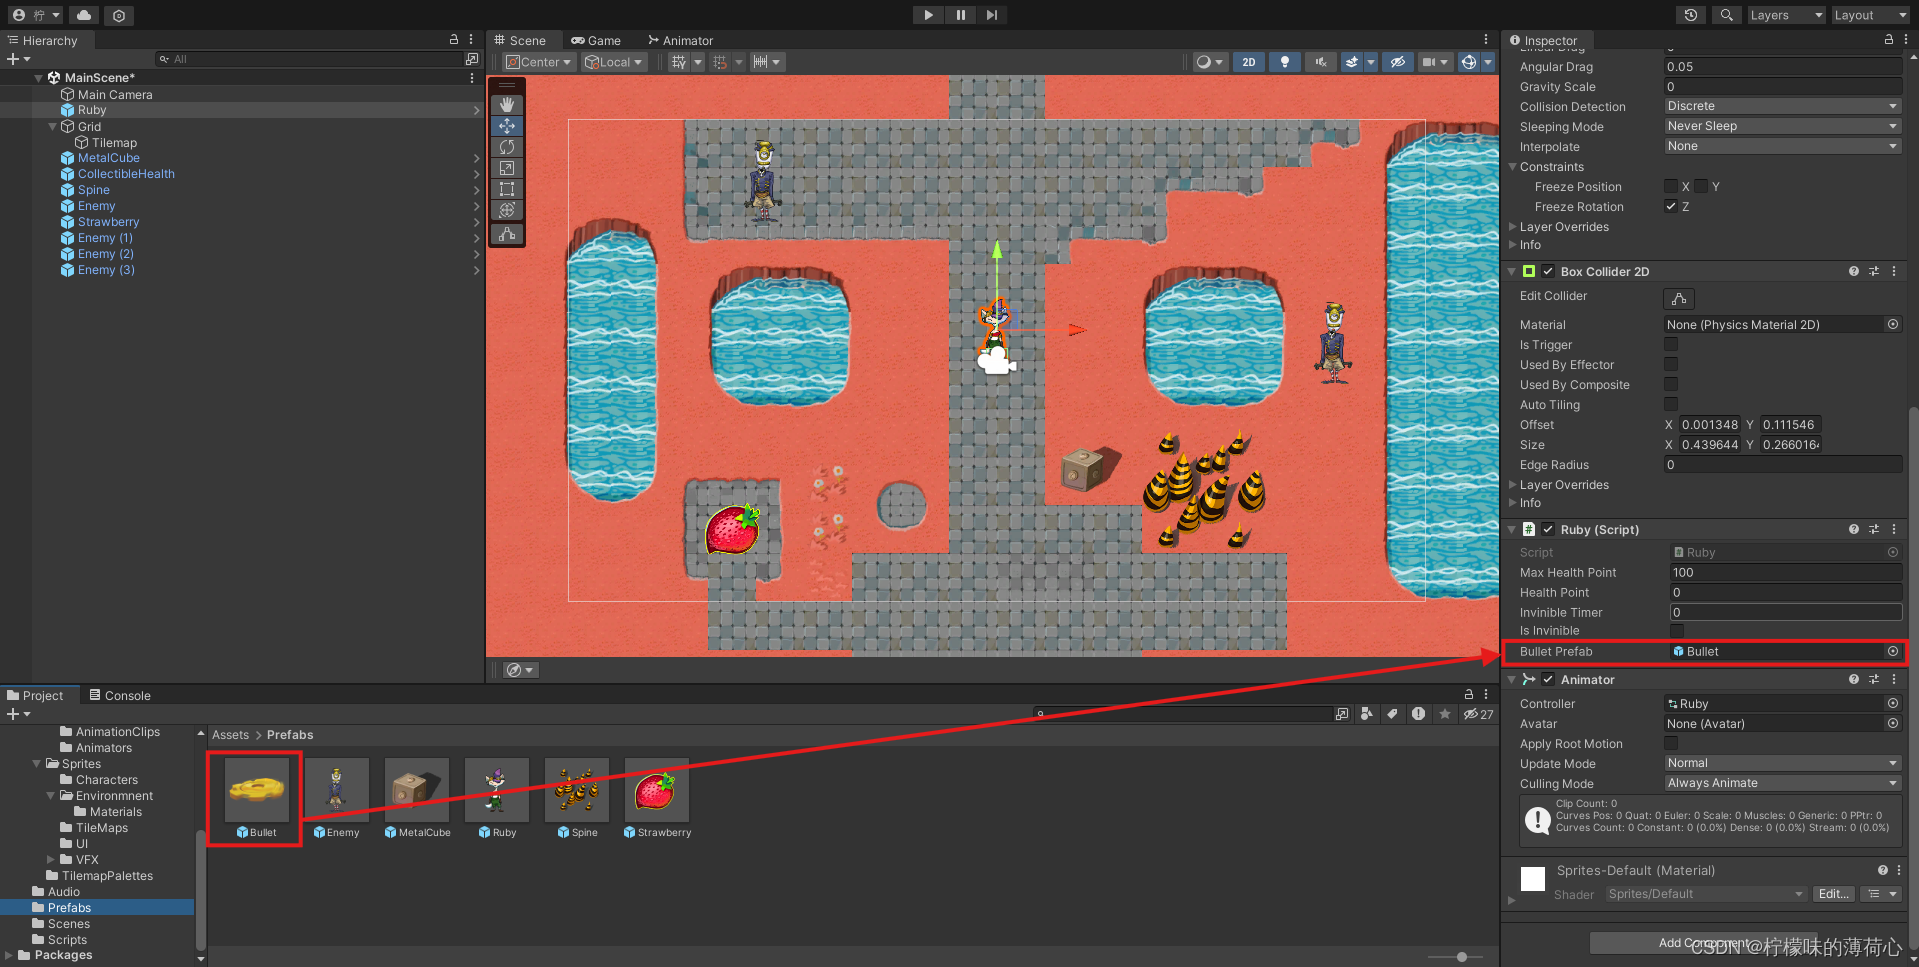Viewport: 1919px width, 967px height.
Task: Toggle Freeze Position X checkbox
Action: click(1671, 187)
